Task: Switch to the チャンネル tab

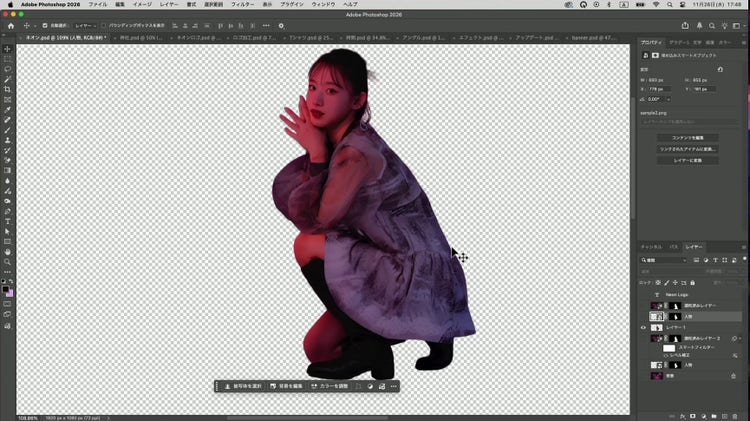Action: pos(651,246)
